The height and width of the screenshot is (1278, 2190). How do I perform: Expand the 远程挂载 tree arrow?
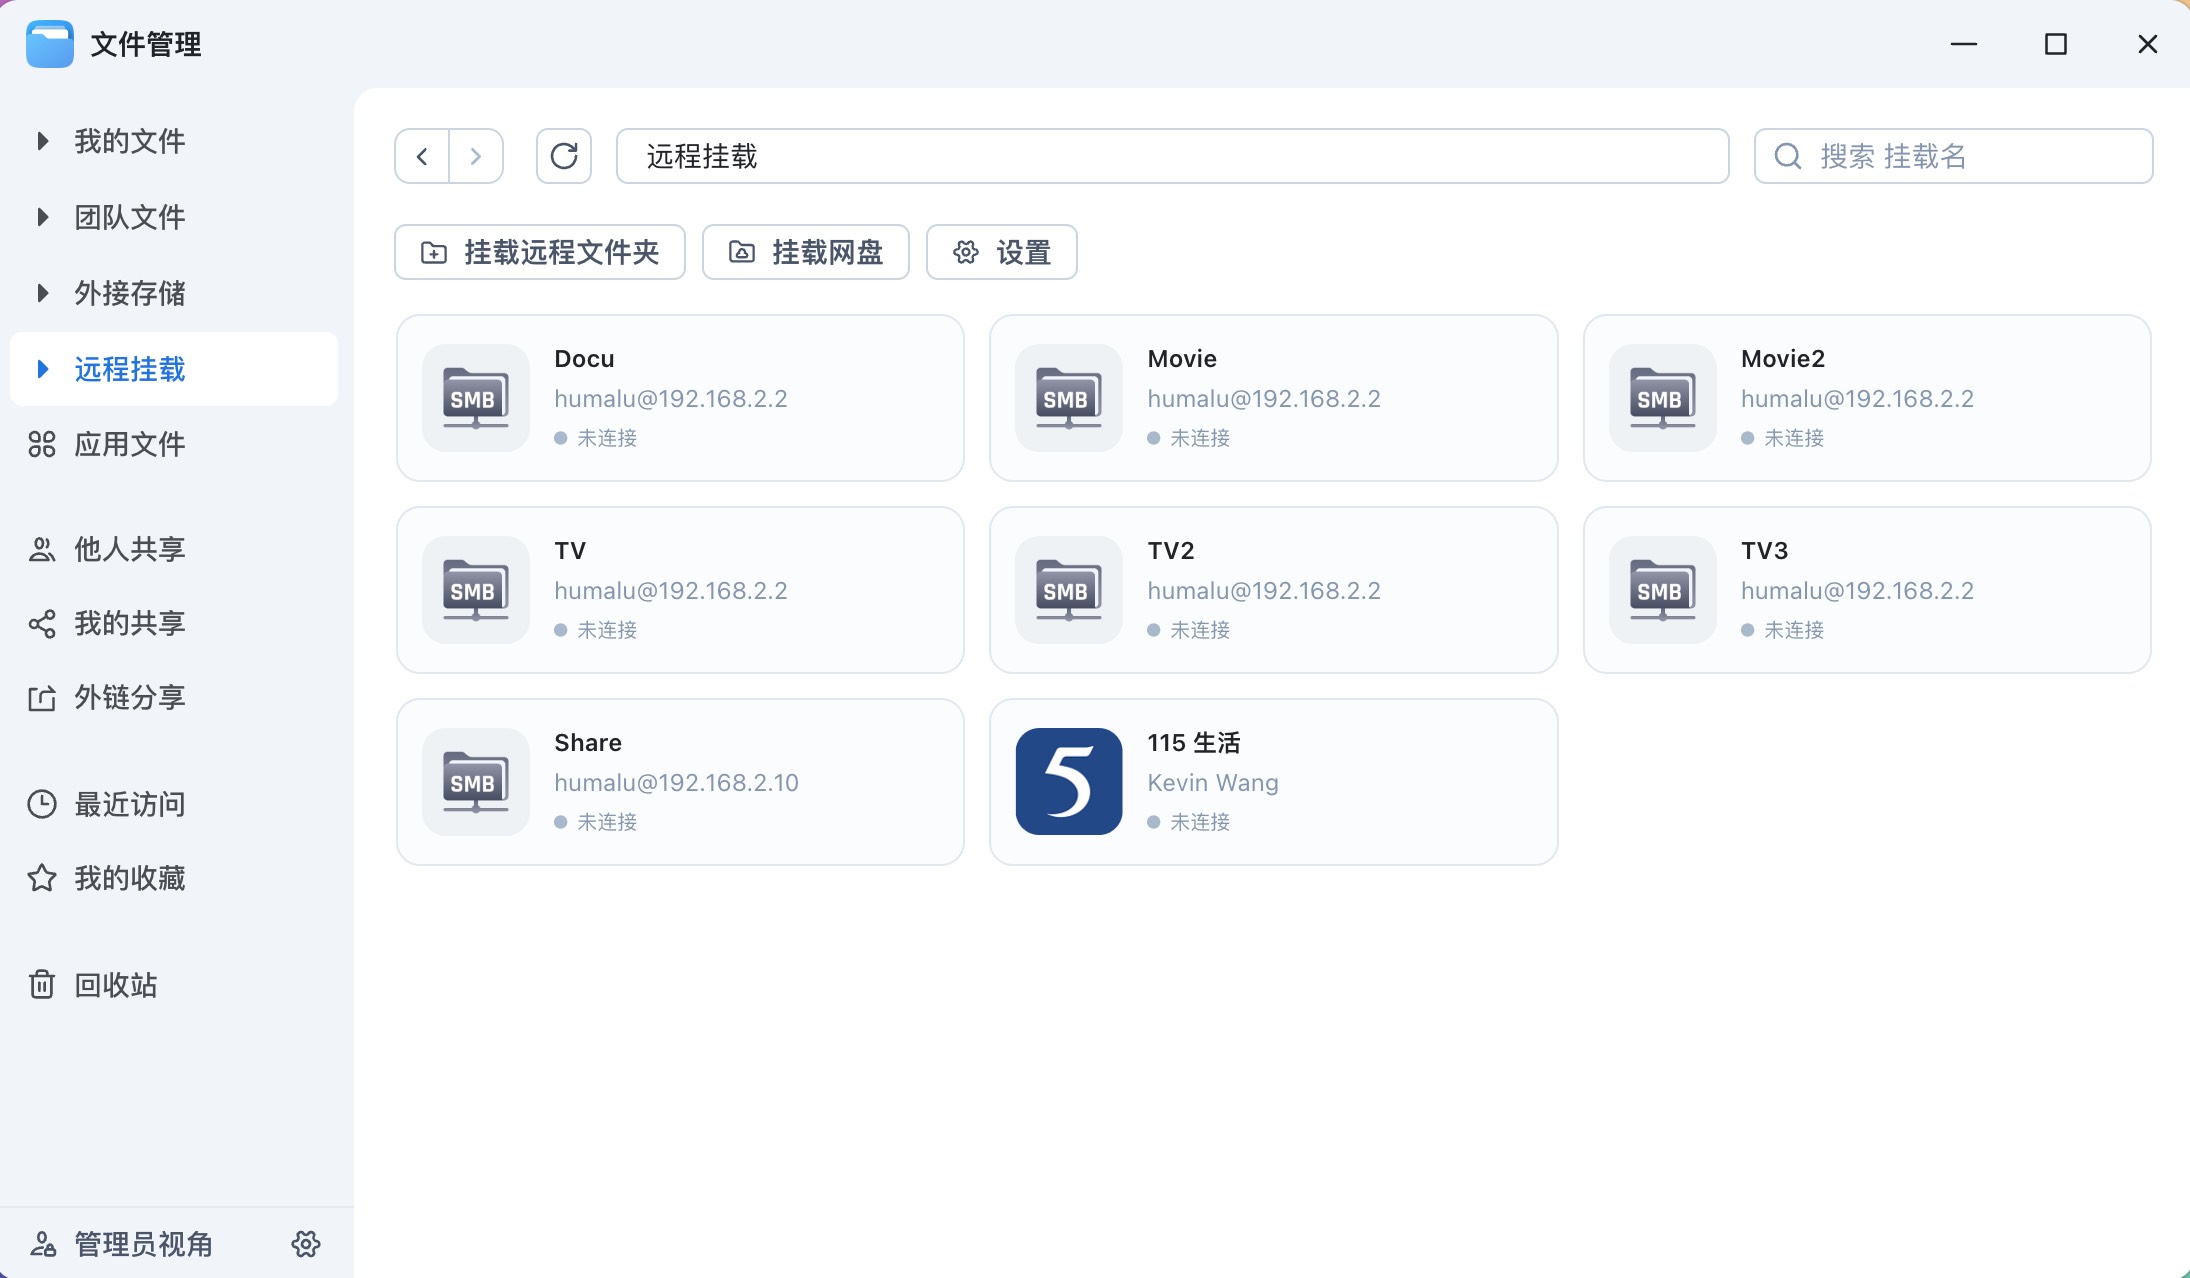[42, 369]
